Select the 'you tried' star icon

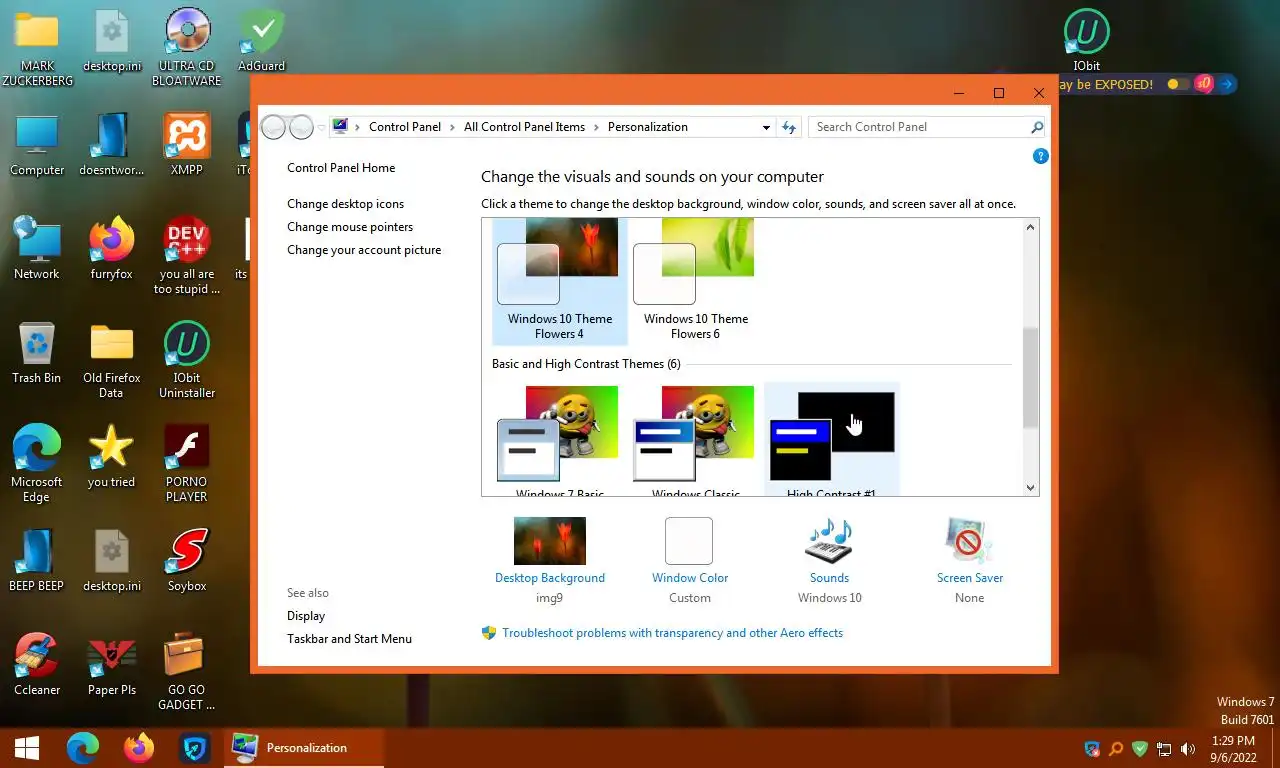pyautogui.click(x=111, y=456)
